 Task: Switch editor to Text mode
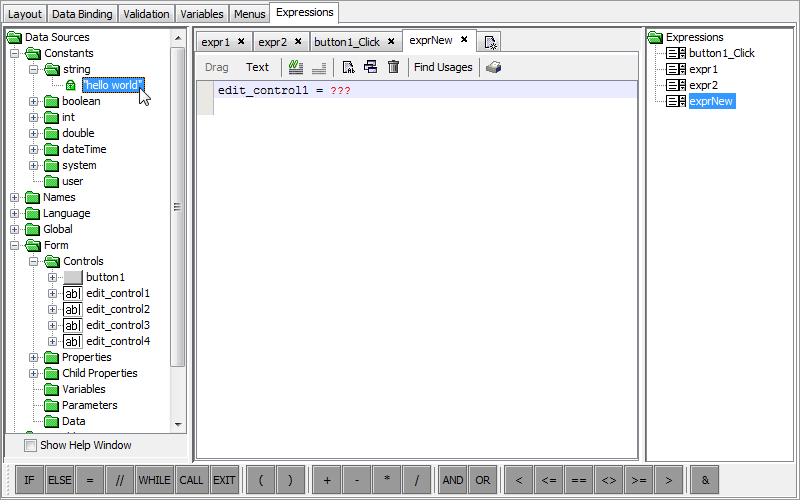(257, 67)
